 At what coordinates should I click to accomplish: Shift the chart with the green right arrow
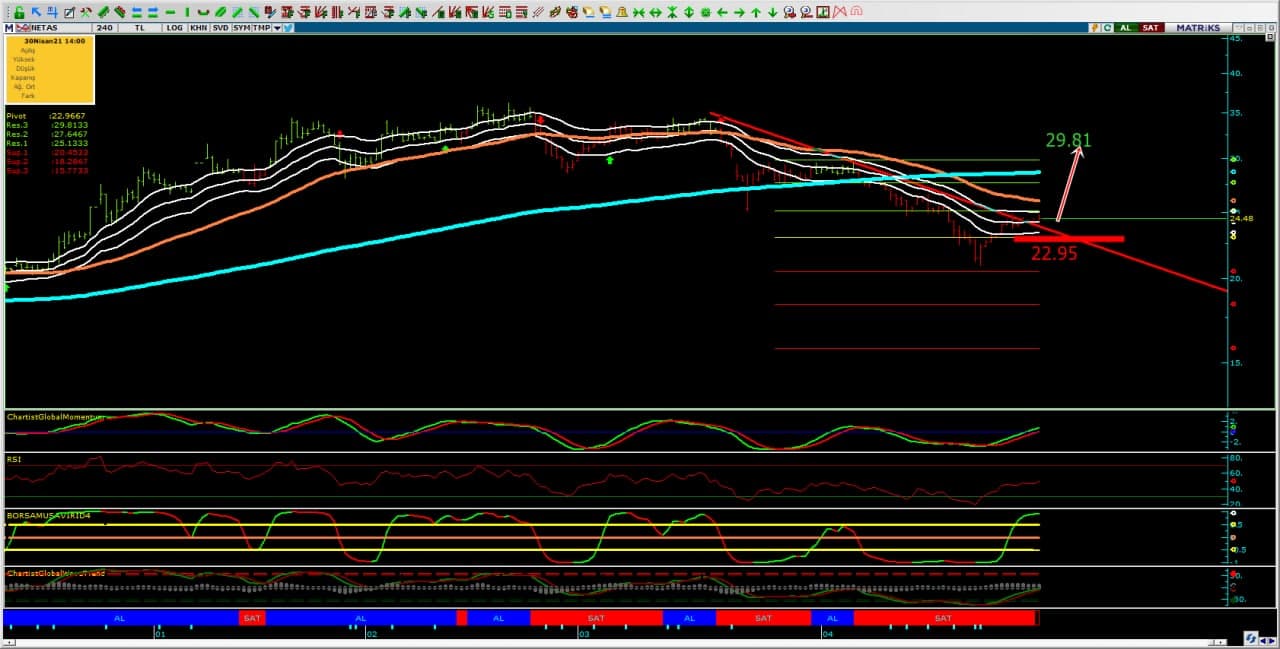tap(739, 12)
